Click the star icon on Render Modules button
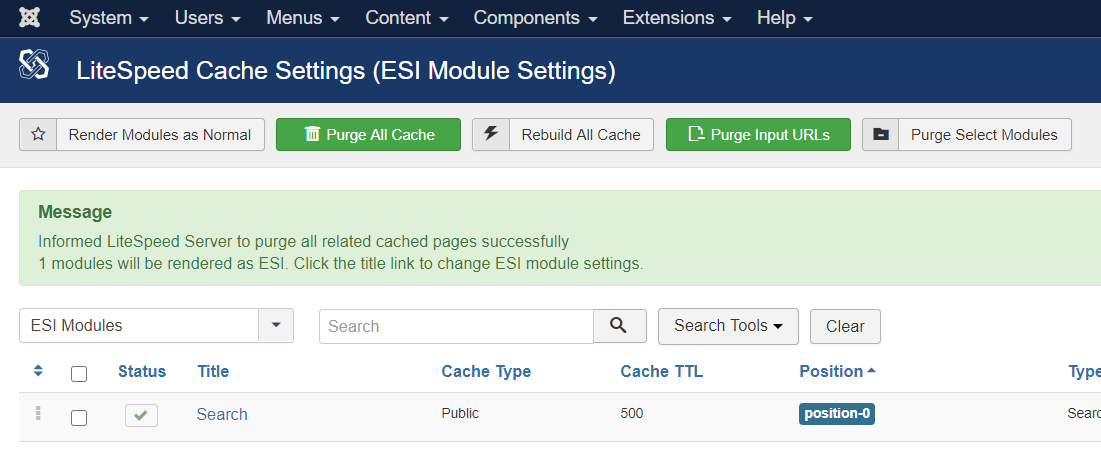 coord(38,134)
